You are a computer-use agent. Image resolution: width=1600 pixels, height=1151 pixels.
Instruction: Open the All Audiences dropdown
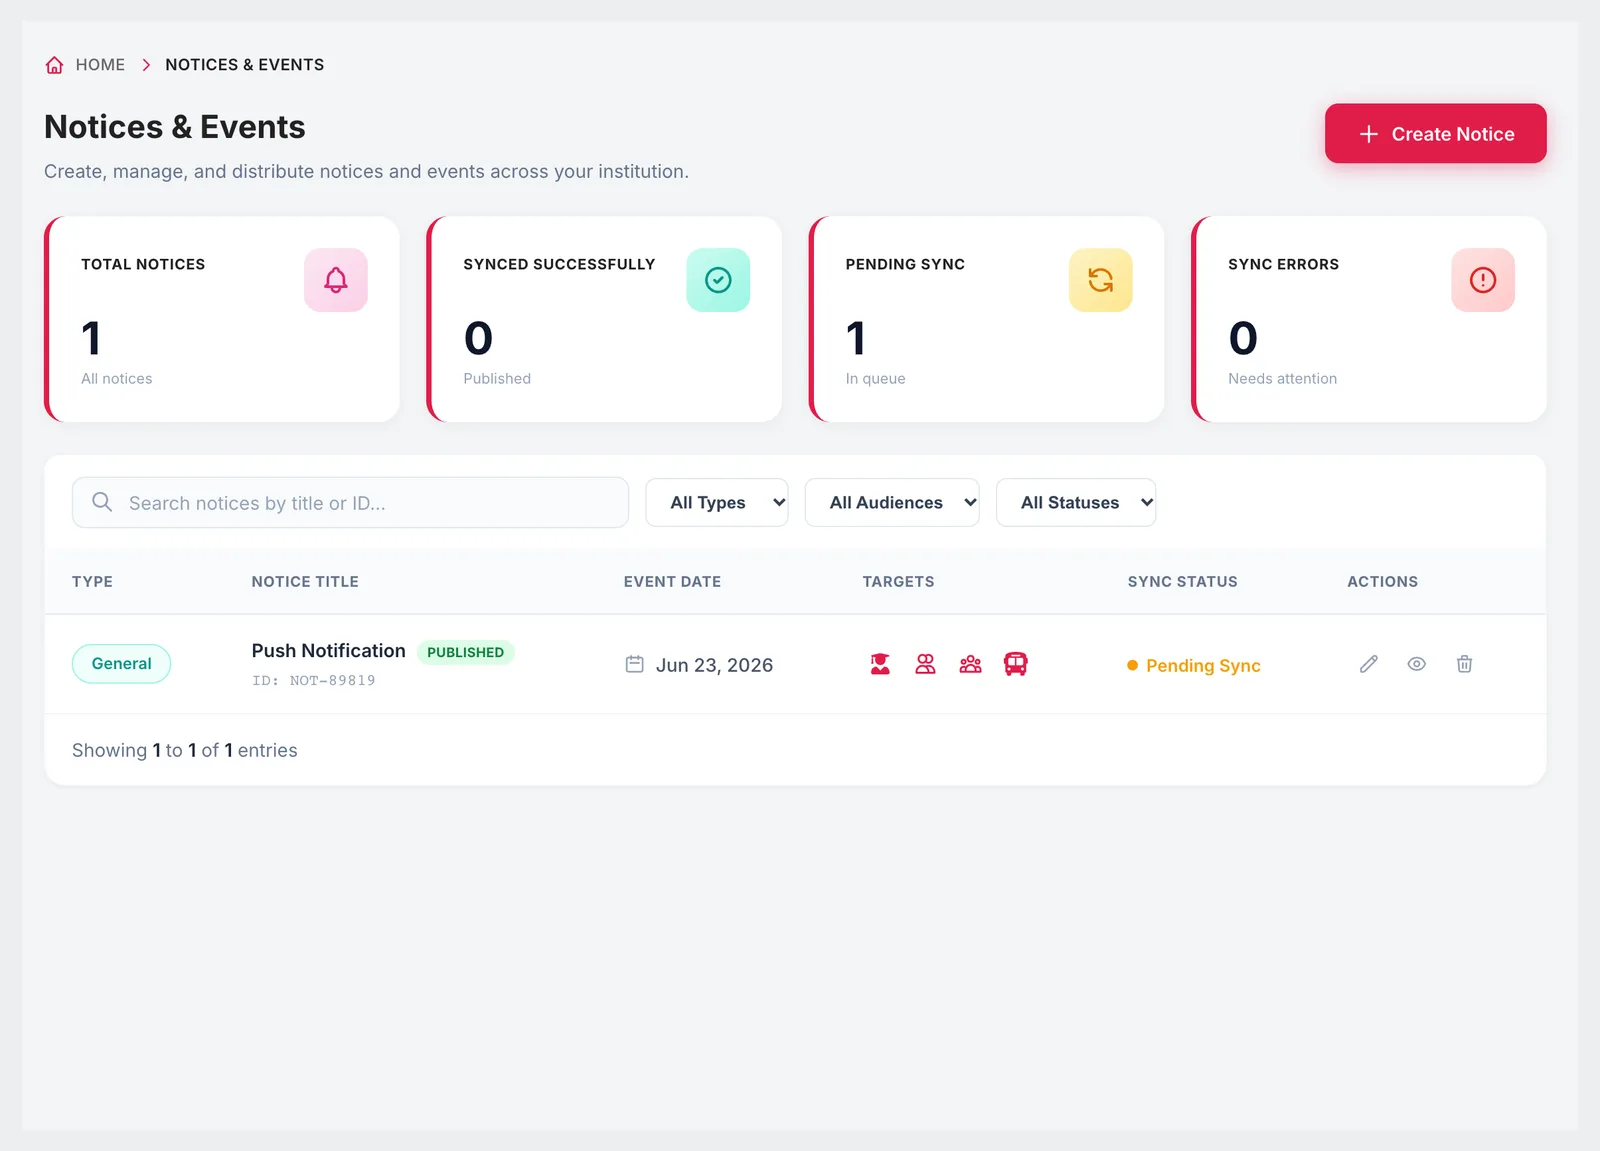click(892, 502)
